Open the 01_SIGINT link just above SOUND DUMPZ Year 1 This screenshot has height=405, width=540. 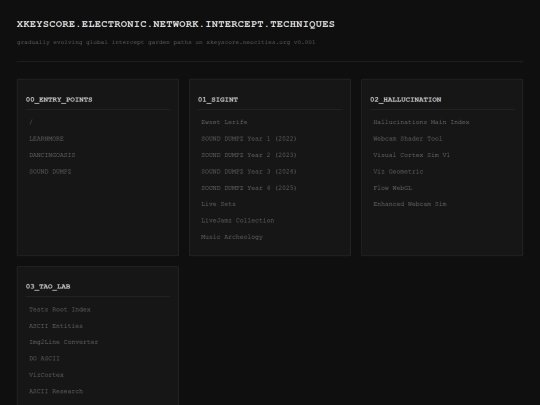coord(224,122)
